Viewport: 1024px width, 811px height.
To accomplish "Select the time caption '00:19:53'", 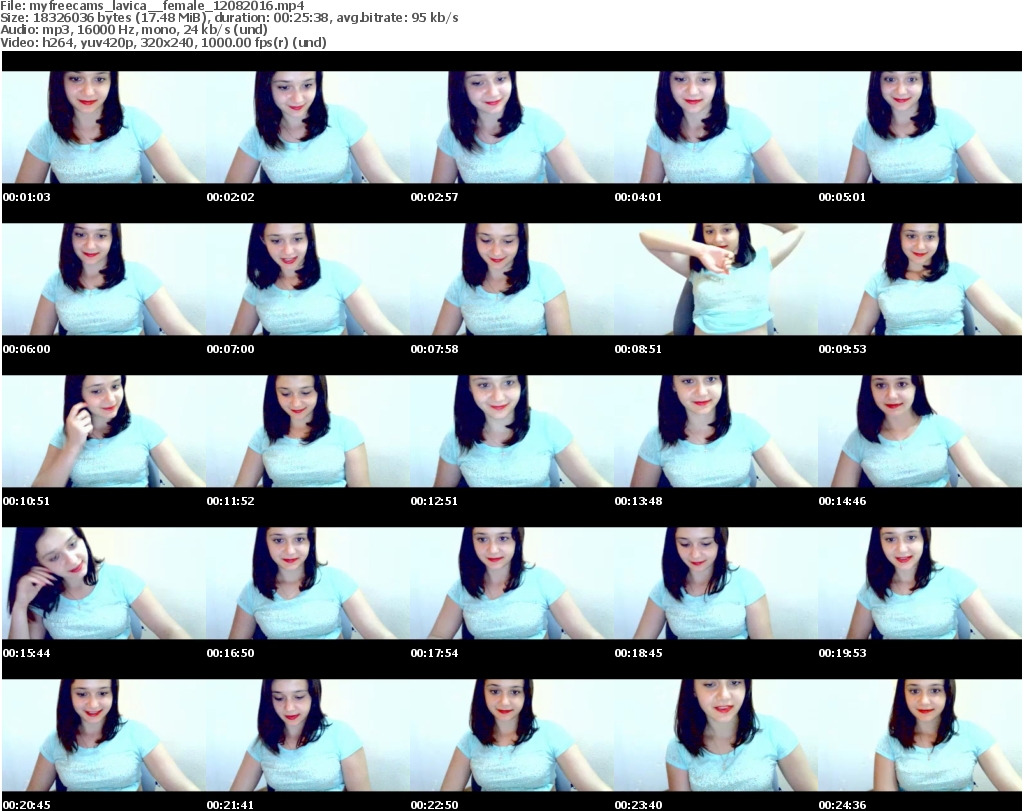I will (842, 653).
